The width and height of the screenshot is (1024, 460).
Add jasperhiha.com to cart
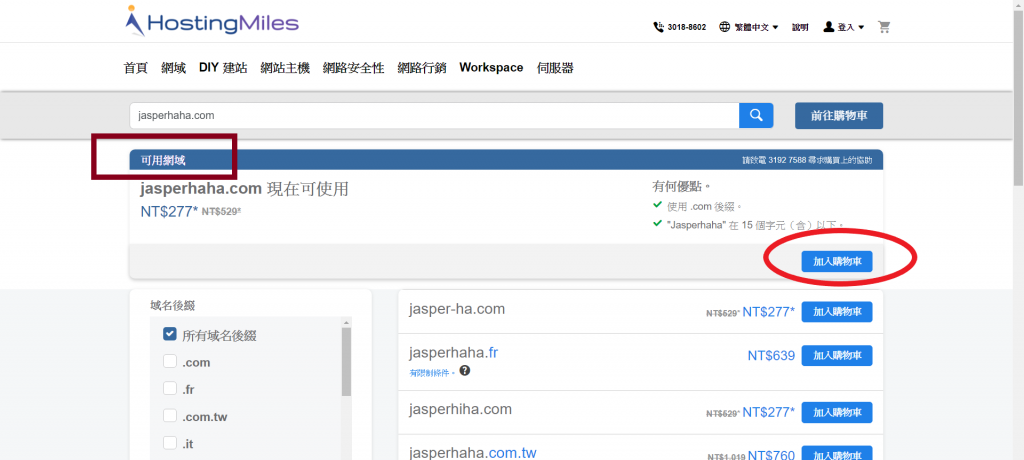click(837, 412)
